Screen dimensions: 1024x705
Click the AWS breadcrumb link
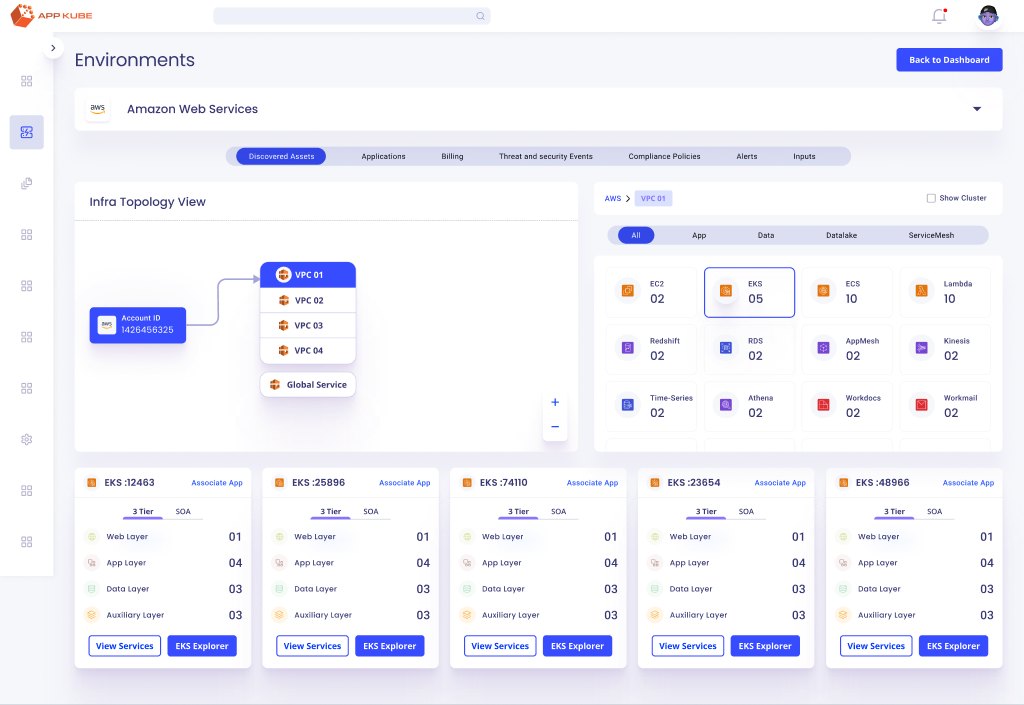[x=613, y=198]
